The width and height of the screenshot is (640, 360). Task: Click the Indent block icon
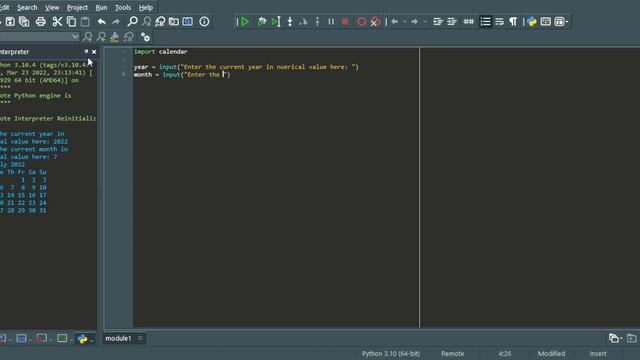[x=438, y=22]
